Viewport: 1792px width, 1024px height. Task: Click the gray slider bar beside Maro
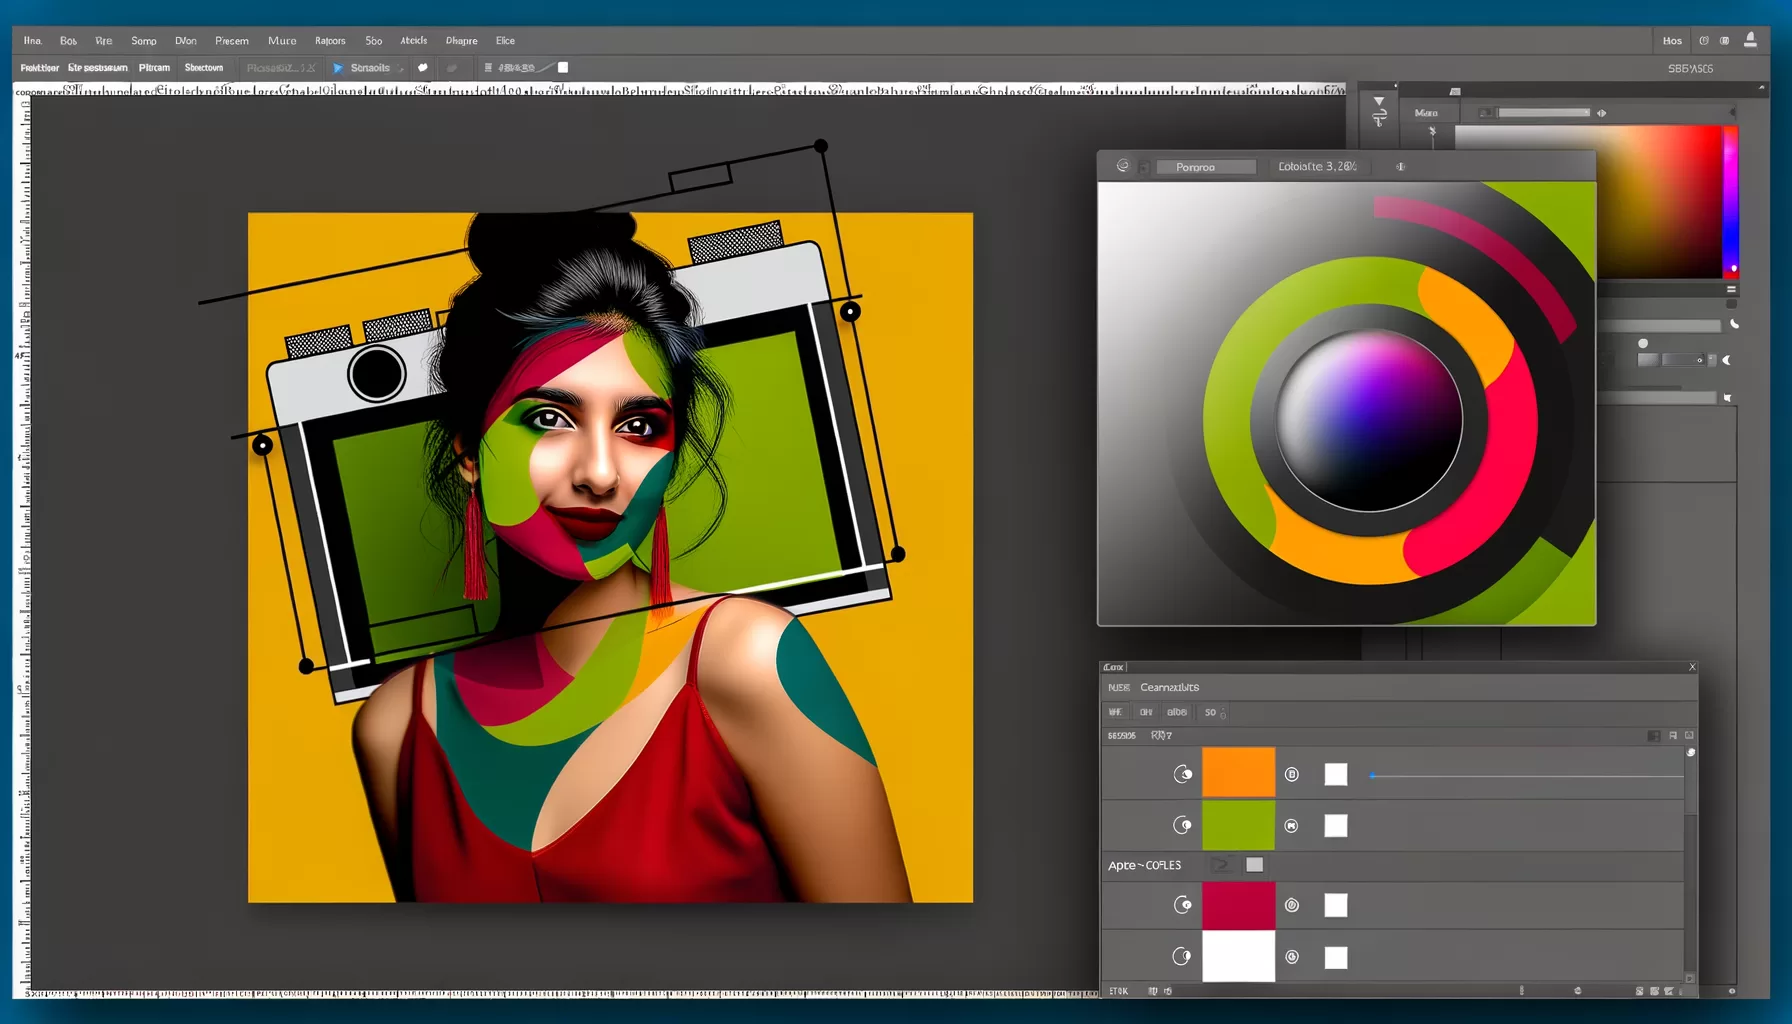[x=1543, y=113]
